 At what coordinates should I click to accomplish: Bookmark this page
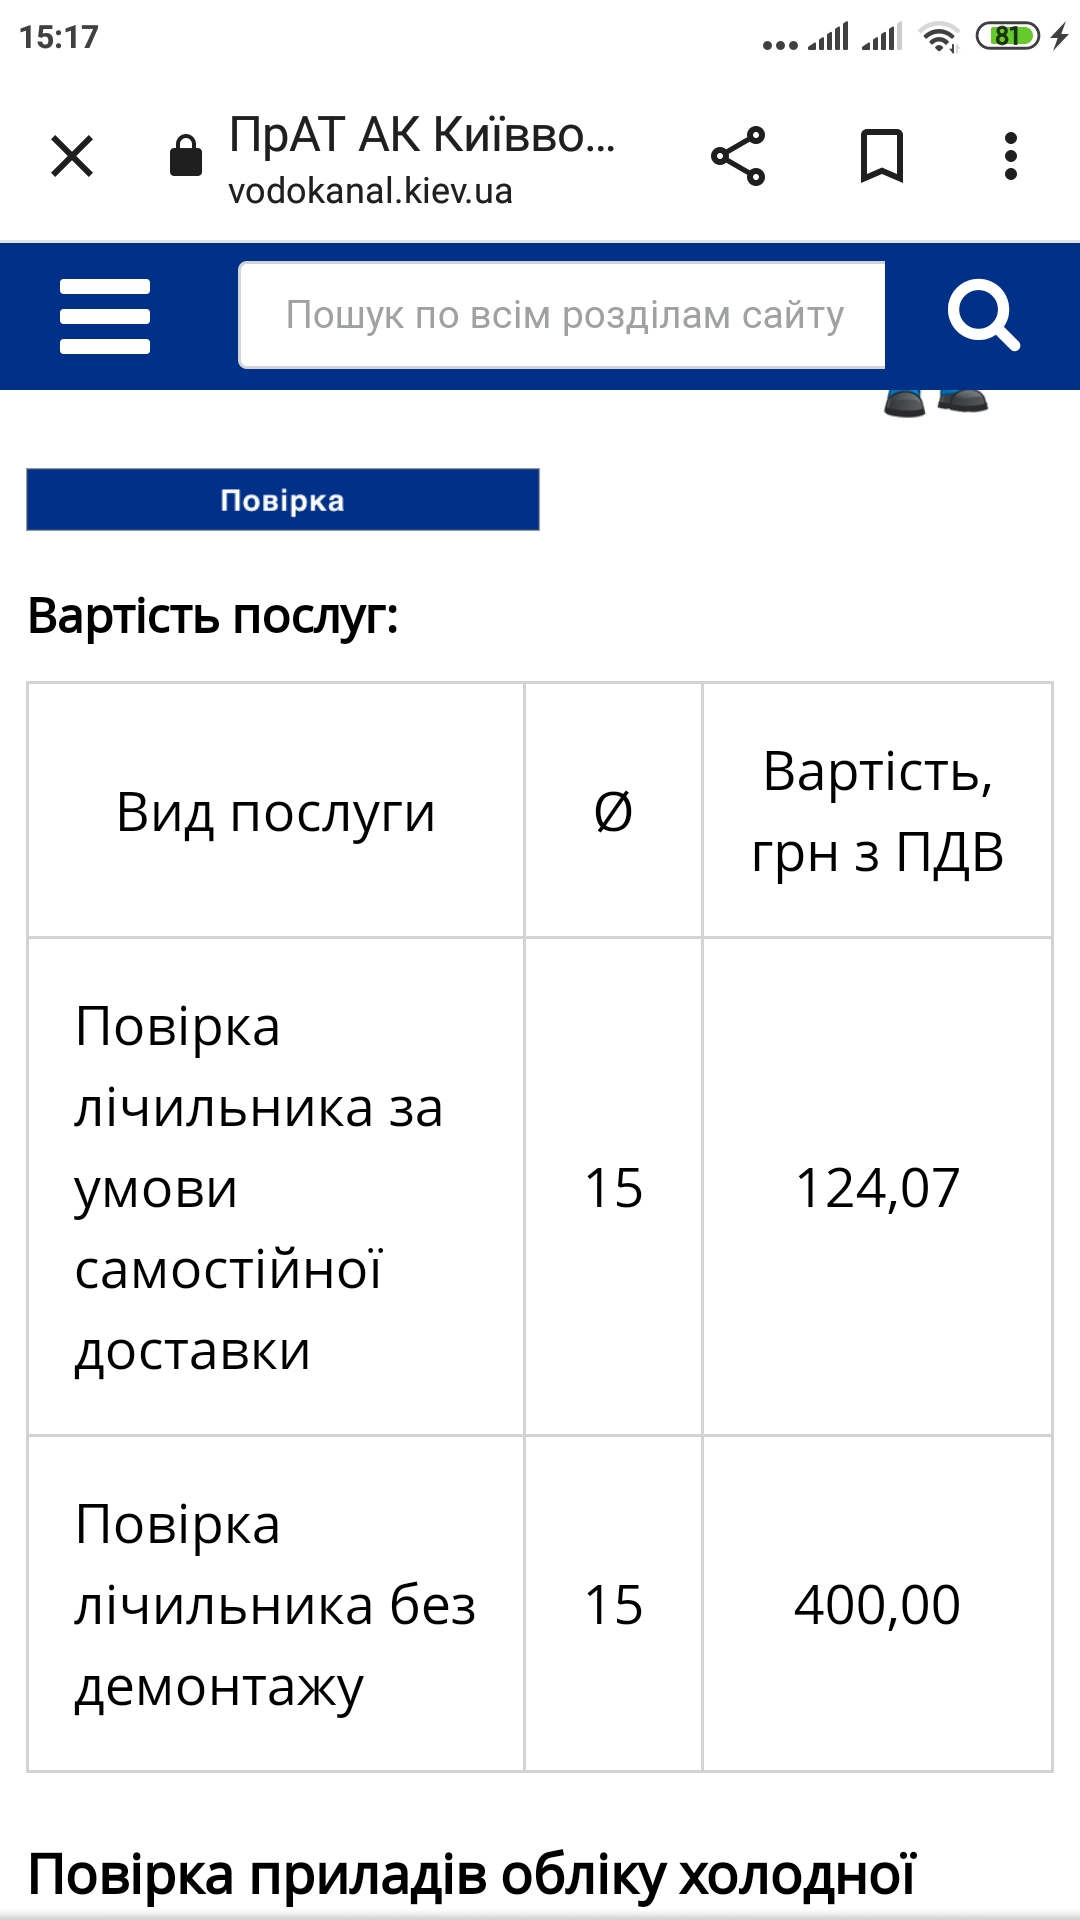(881, 156)
